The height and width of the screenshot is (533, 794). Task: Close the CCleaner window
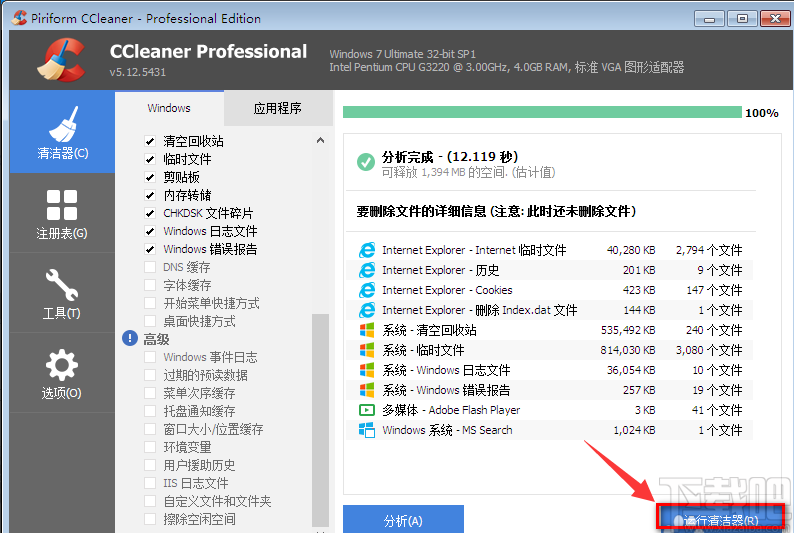coord(775,19)
